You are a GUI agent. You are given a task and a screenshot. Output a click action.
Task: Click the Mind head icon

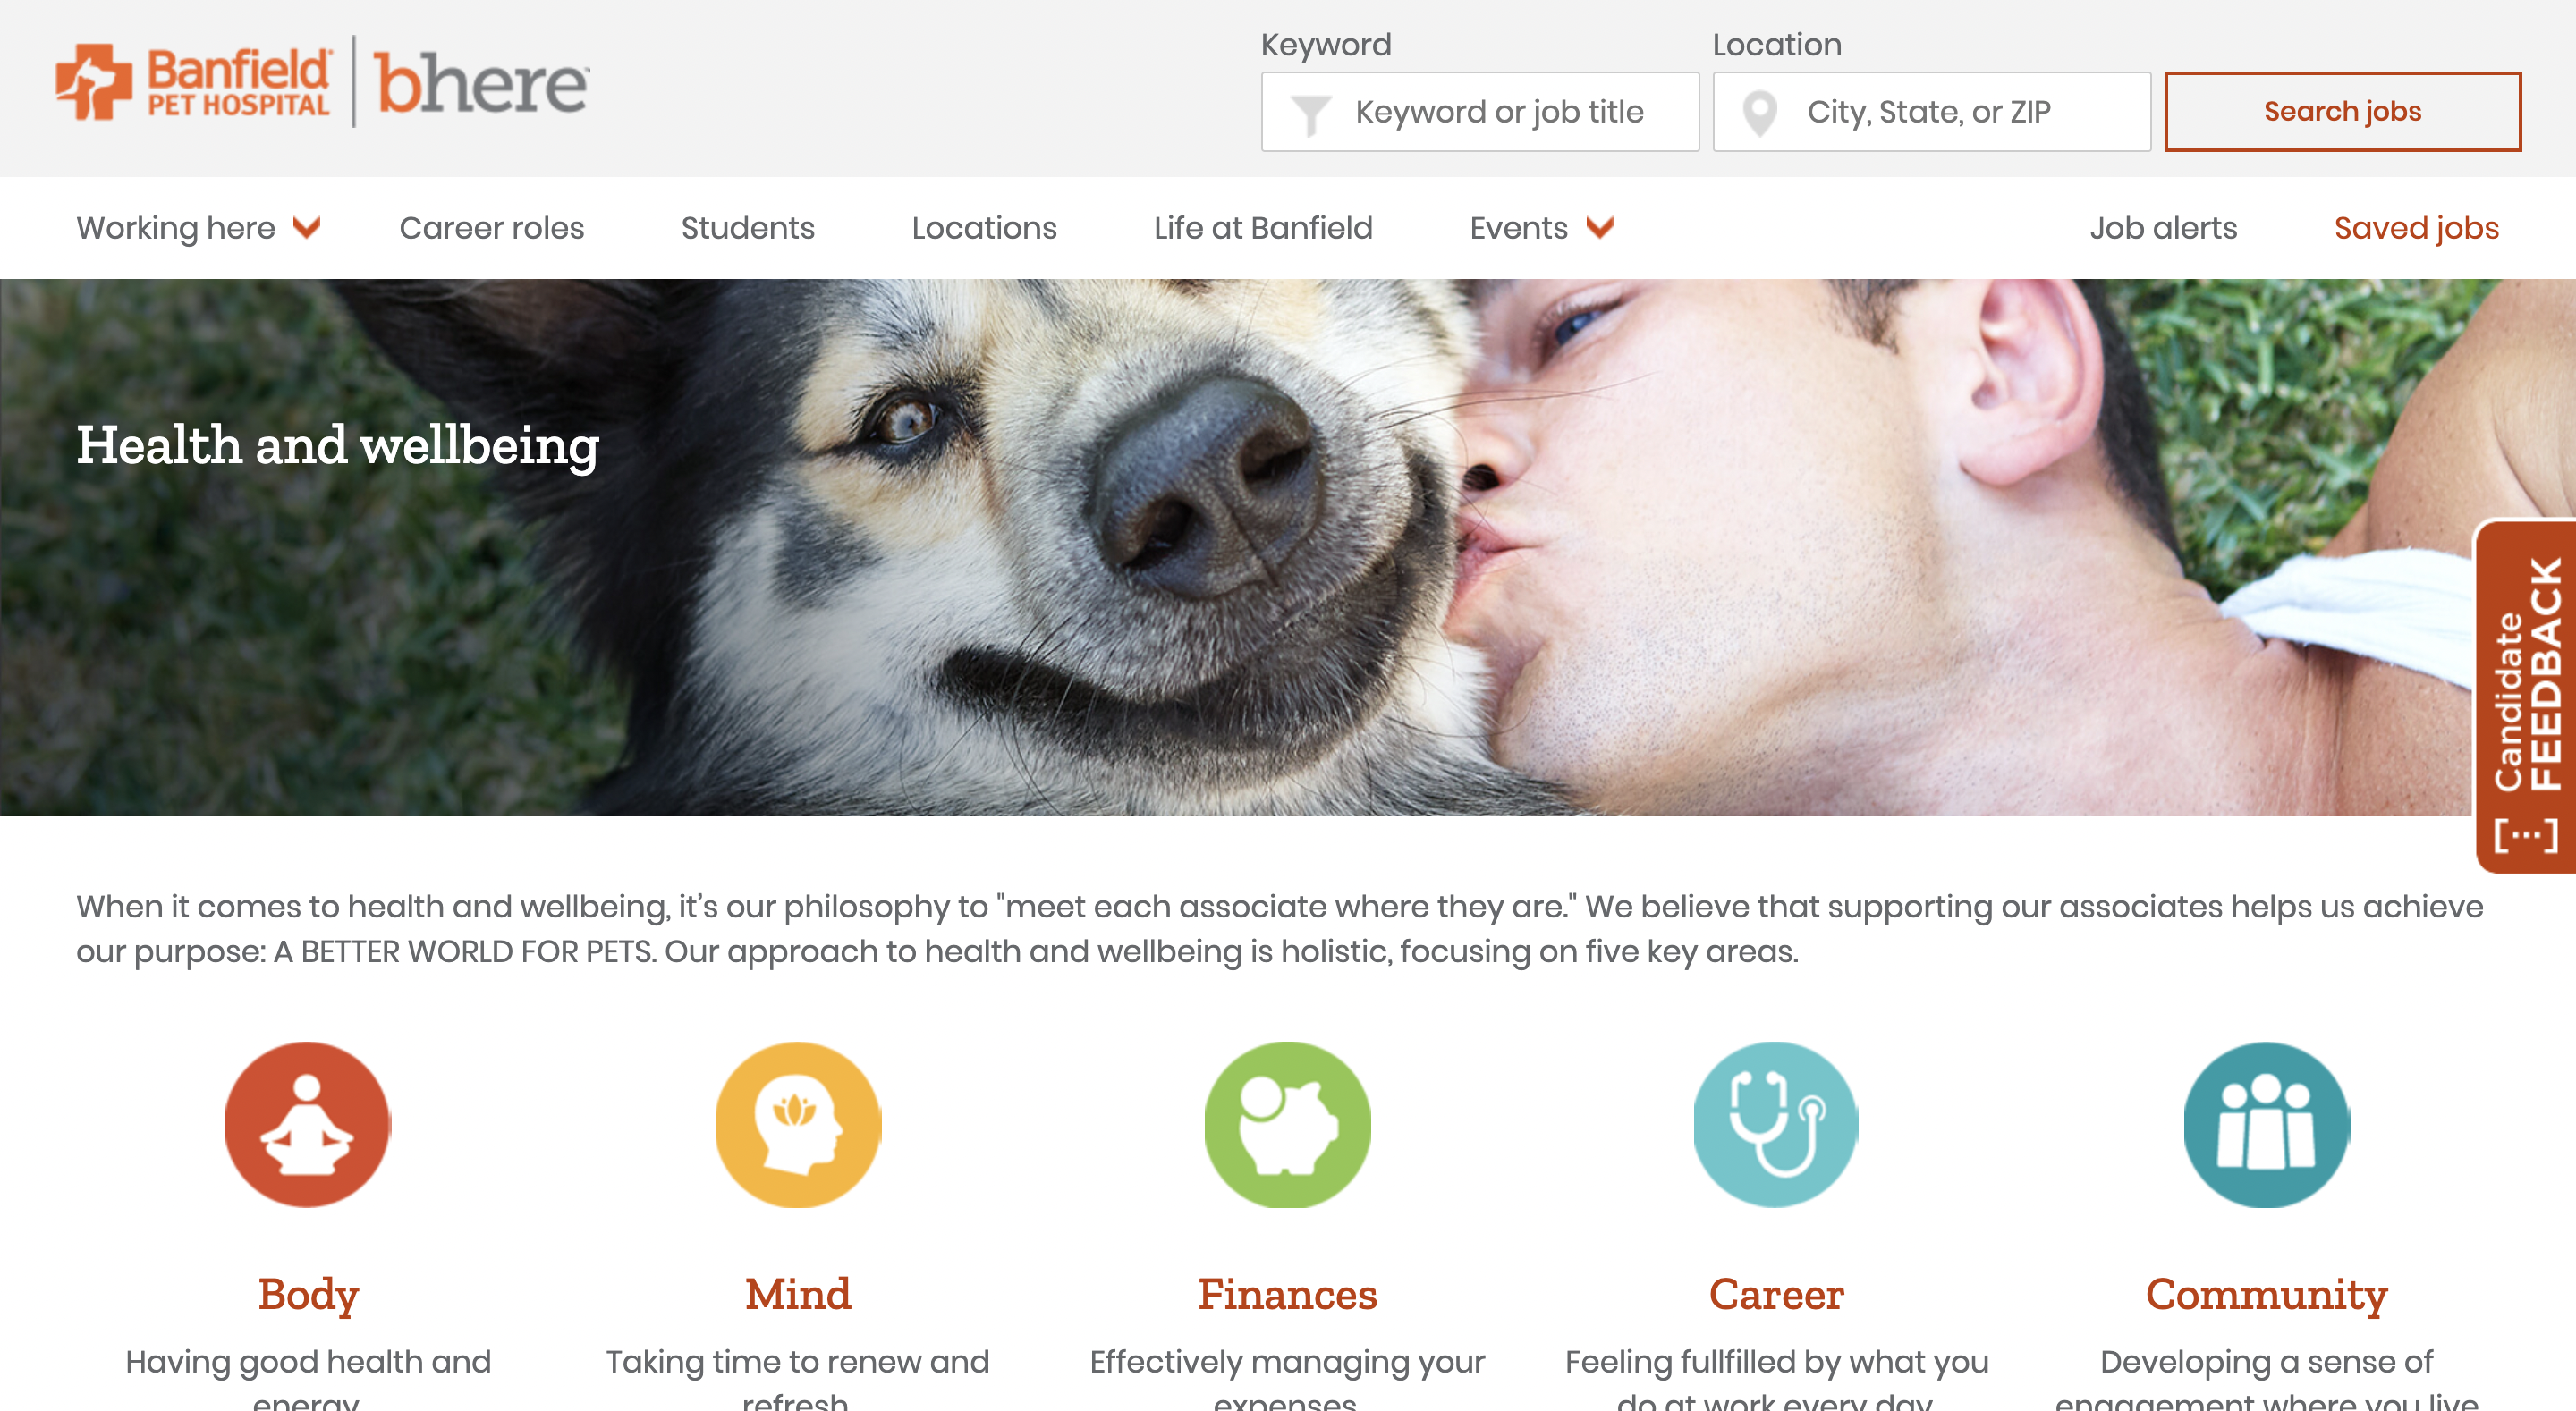[x=798, y=1124]
